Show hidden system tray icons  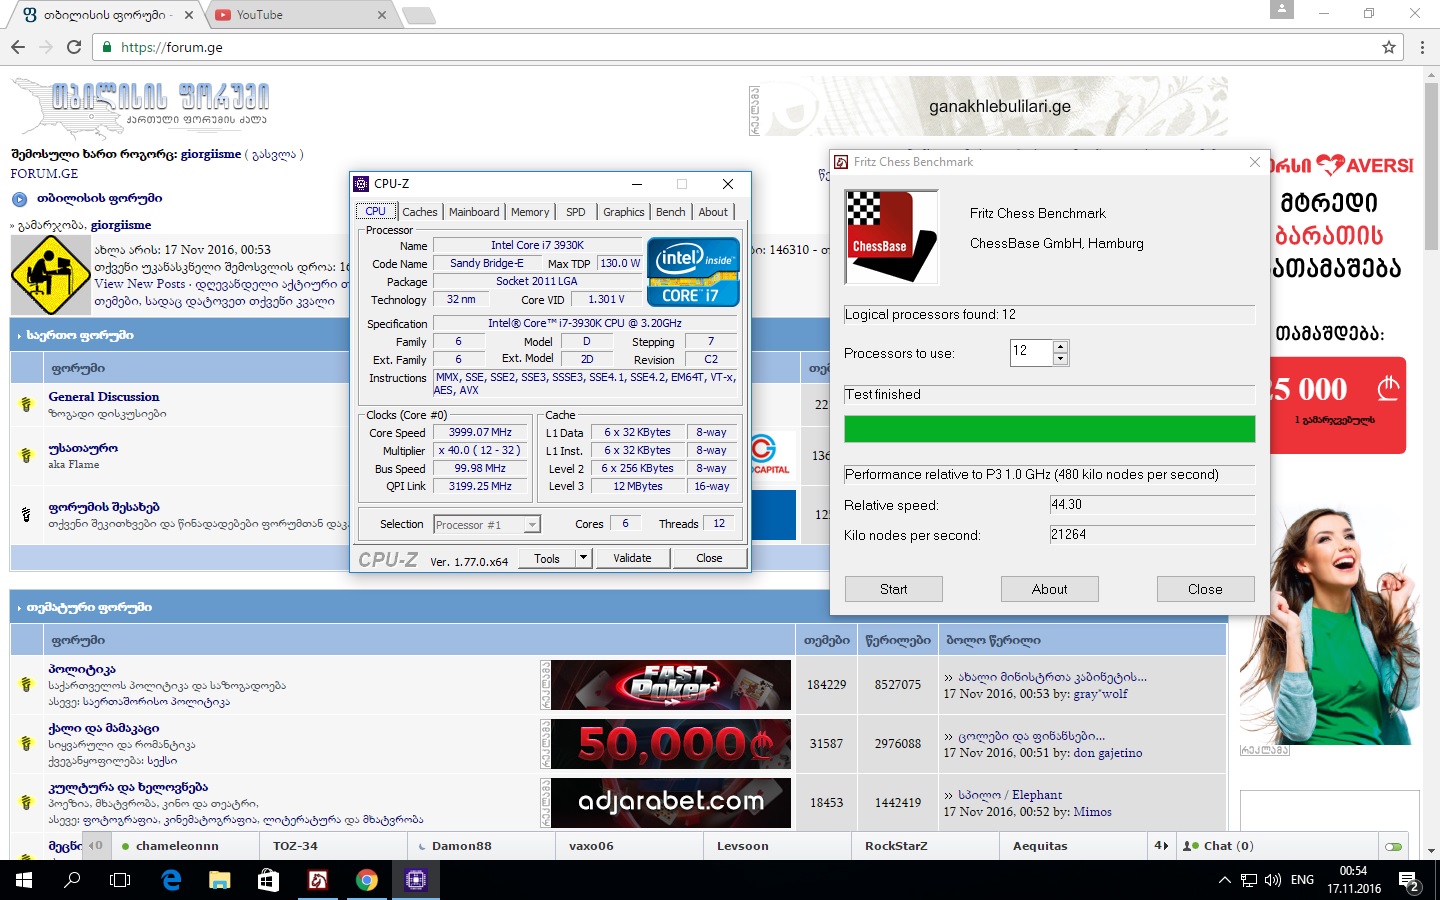tap(1224, 880)
